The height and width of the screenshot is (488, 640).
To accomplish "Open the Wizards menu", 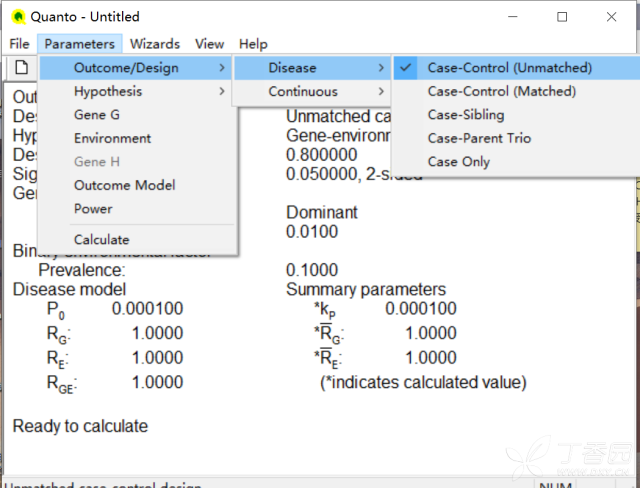I will pos(155,44).
